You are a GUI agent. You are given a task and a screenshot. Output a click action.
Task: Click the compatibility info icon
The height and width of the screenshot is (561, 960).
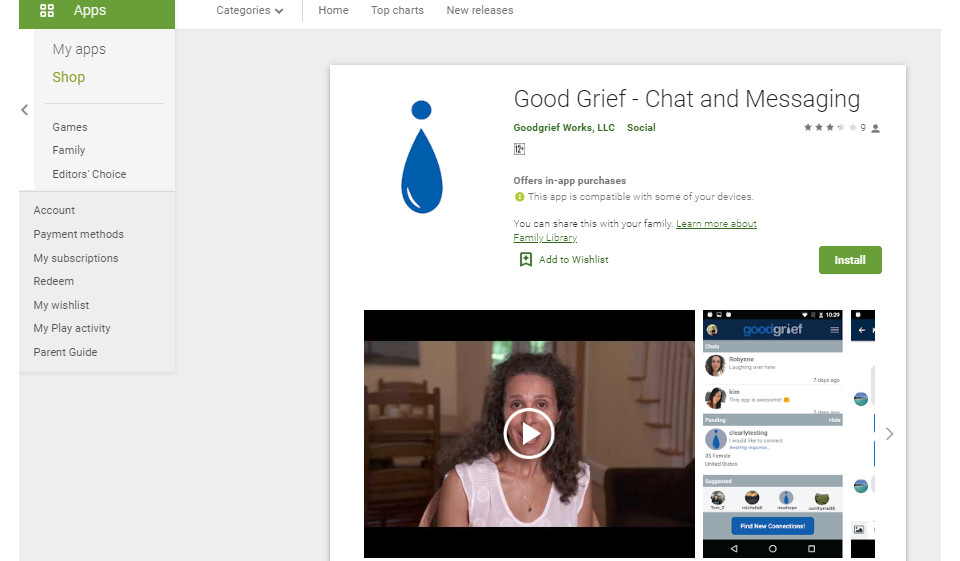[519, 197]
